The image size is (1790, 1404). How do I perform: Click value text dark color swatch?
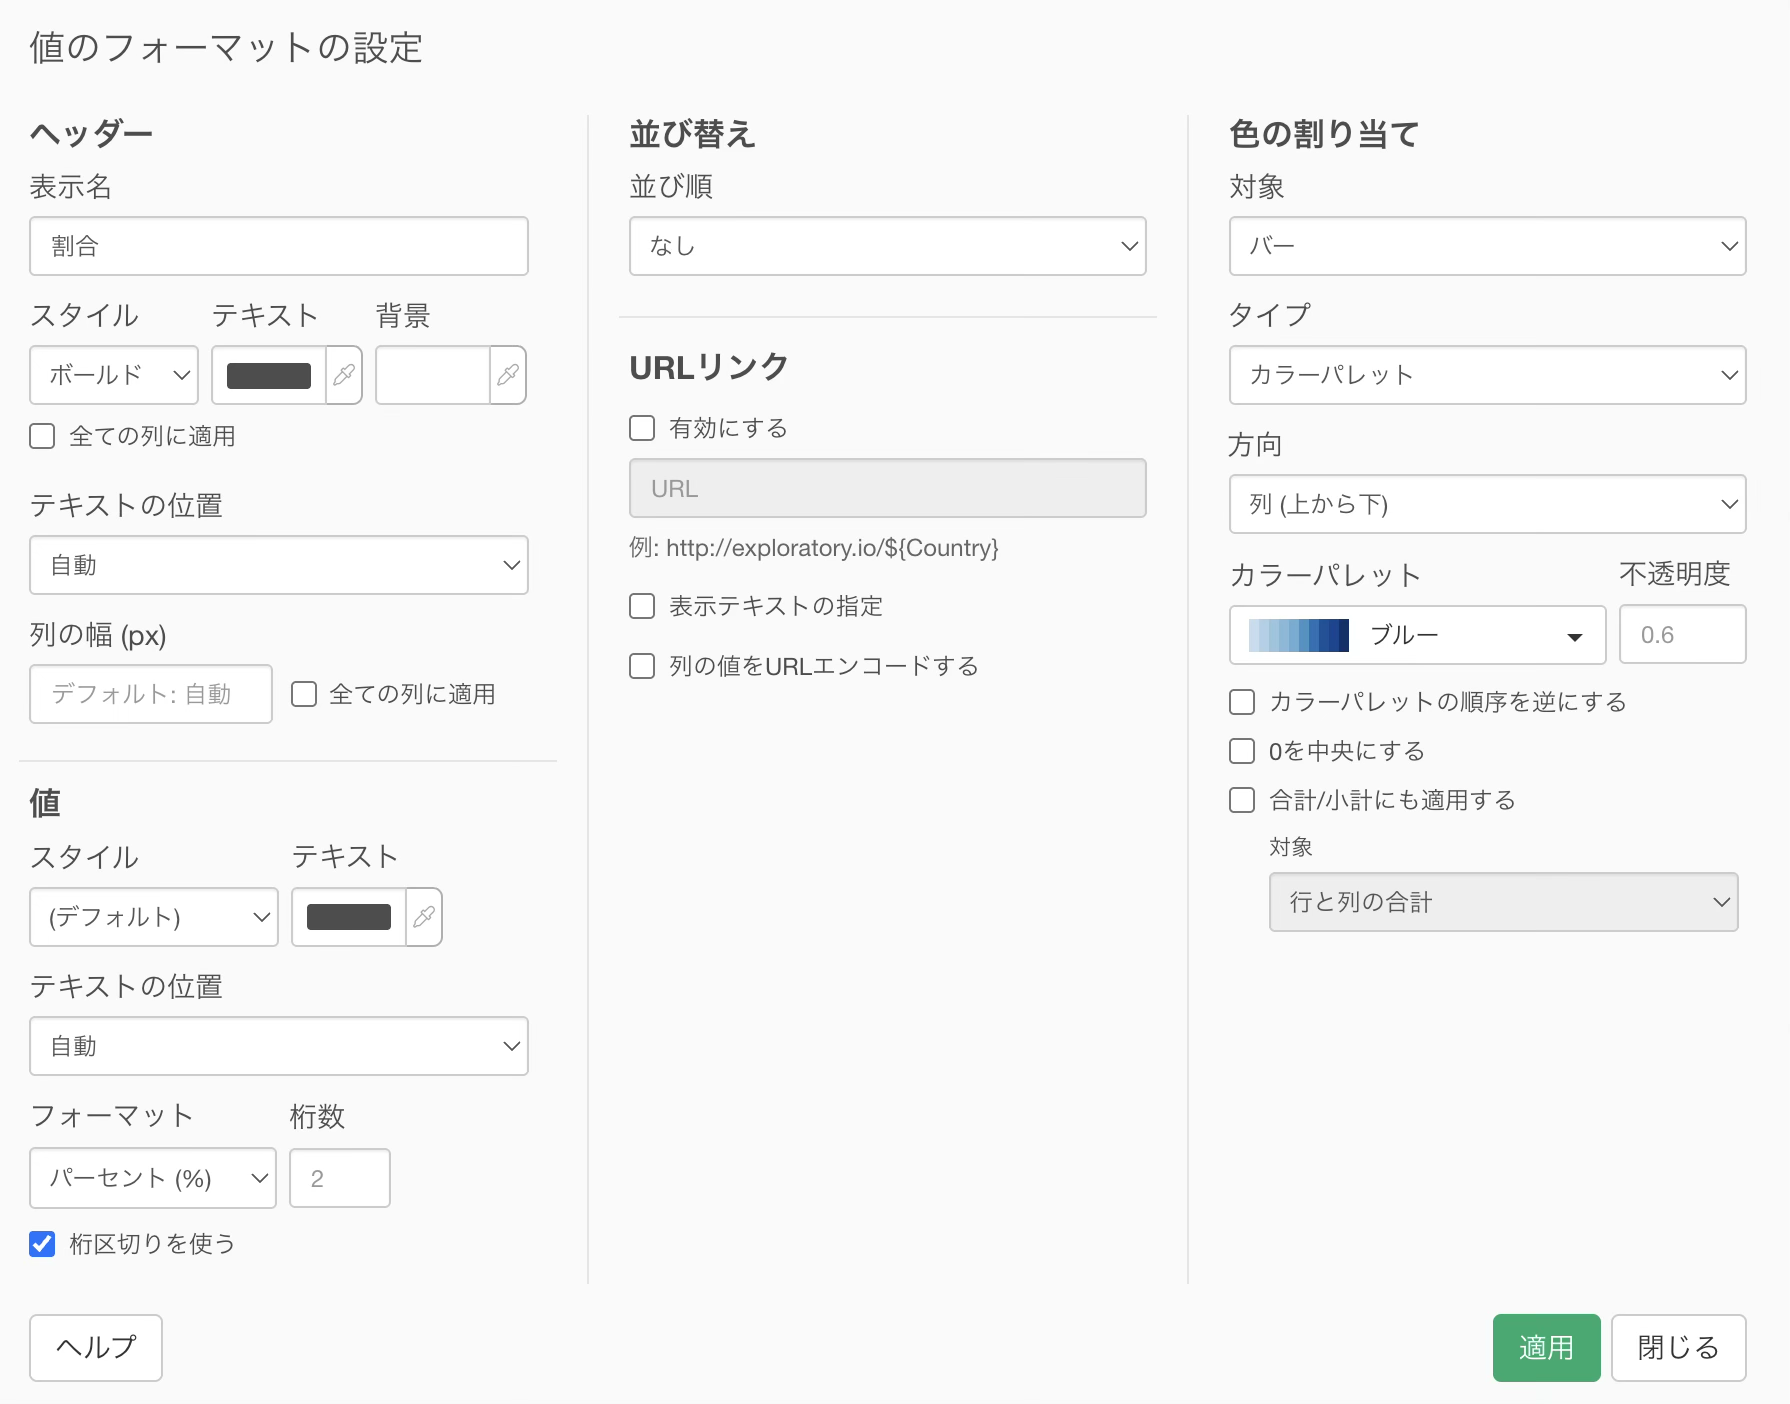click(x=349, y=917)
